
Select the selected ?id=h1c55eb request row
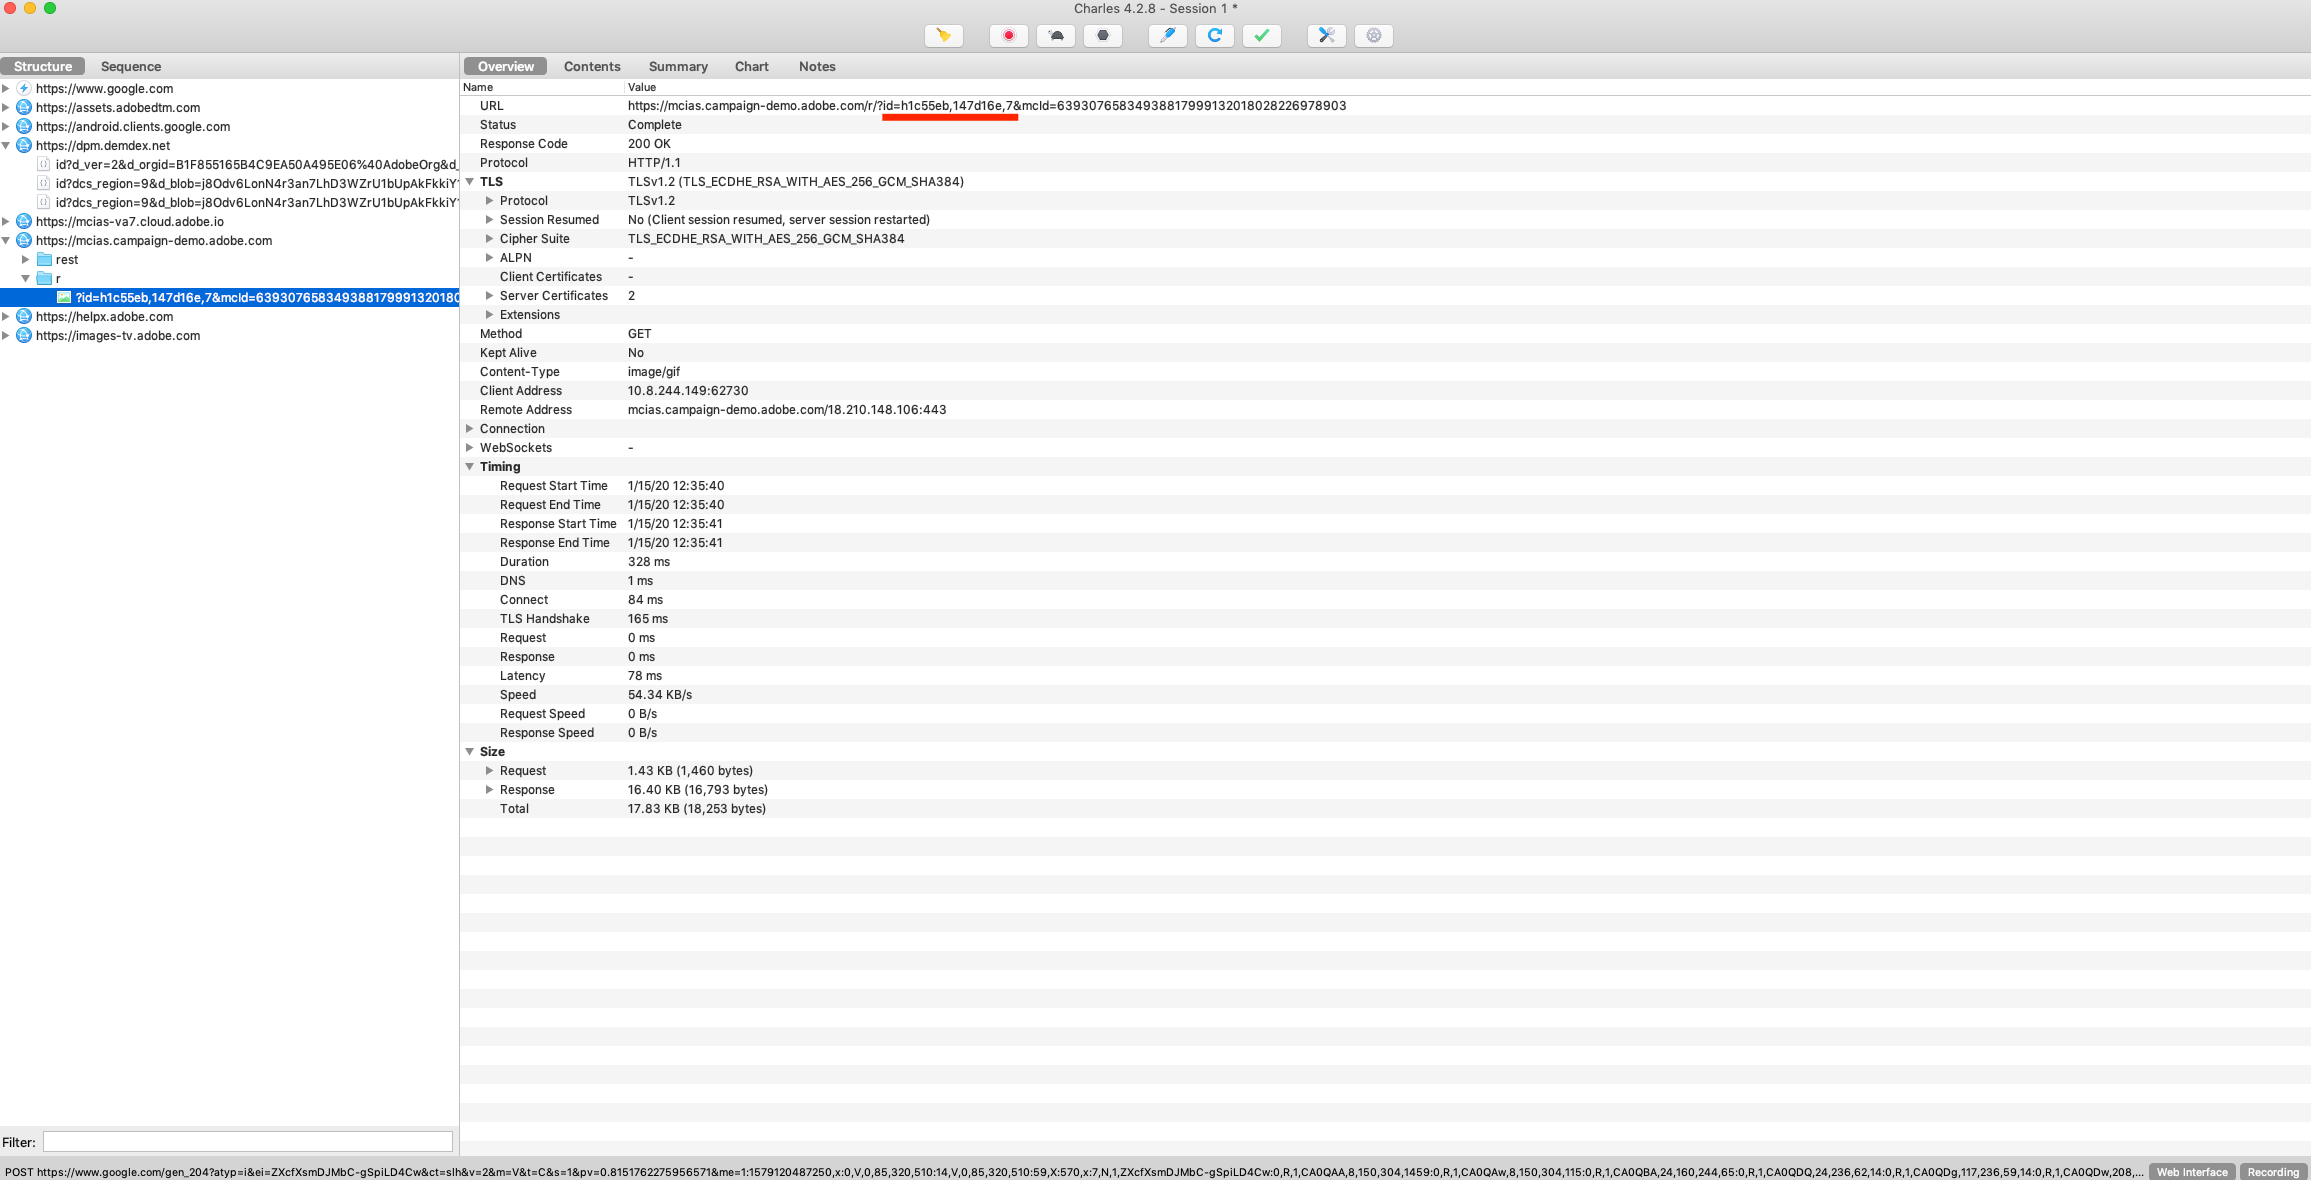pyautogui.click(x=229, y=297)
